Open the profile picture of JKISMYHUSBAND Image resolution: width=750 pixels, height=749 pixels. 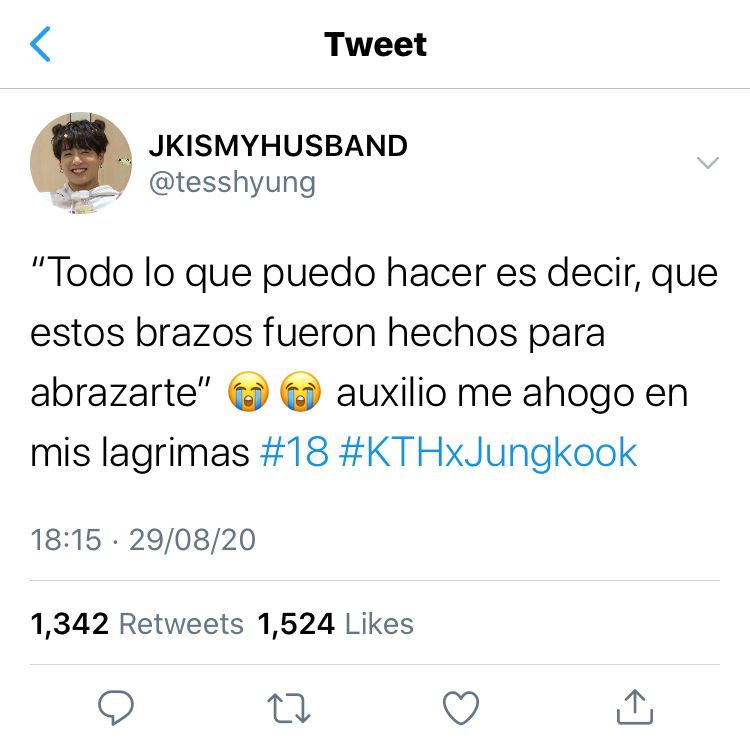[x=81, y=163]
